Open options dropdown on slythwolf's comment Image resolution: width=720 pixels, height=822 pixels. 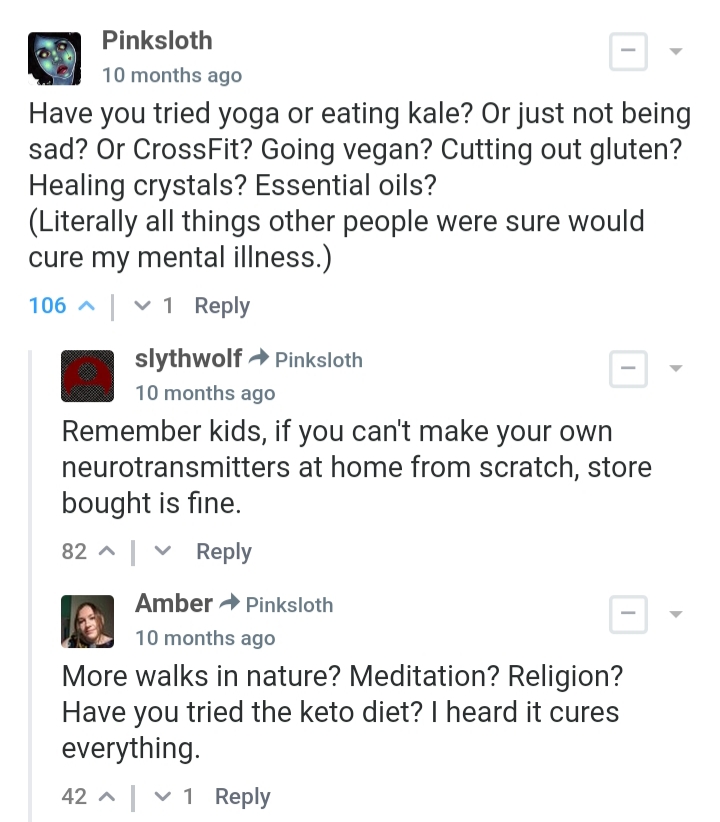(676, 368)
